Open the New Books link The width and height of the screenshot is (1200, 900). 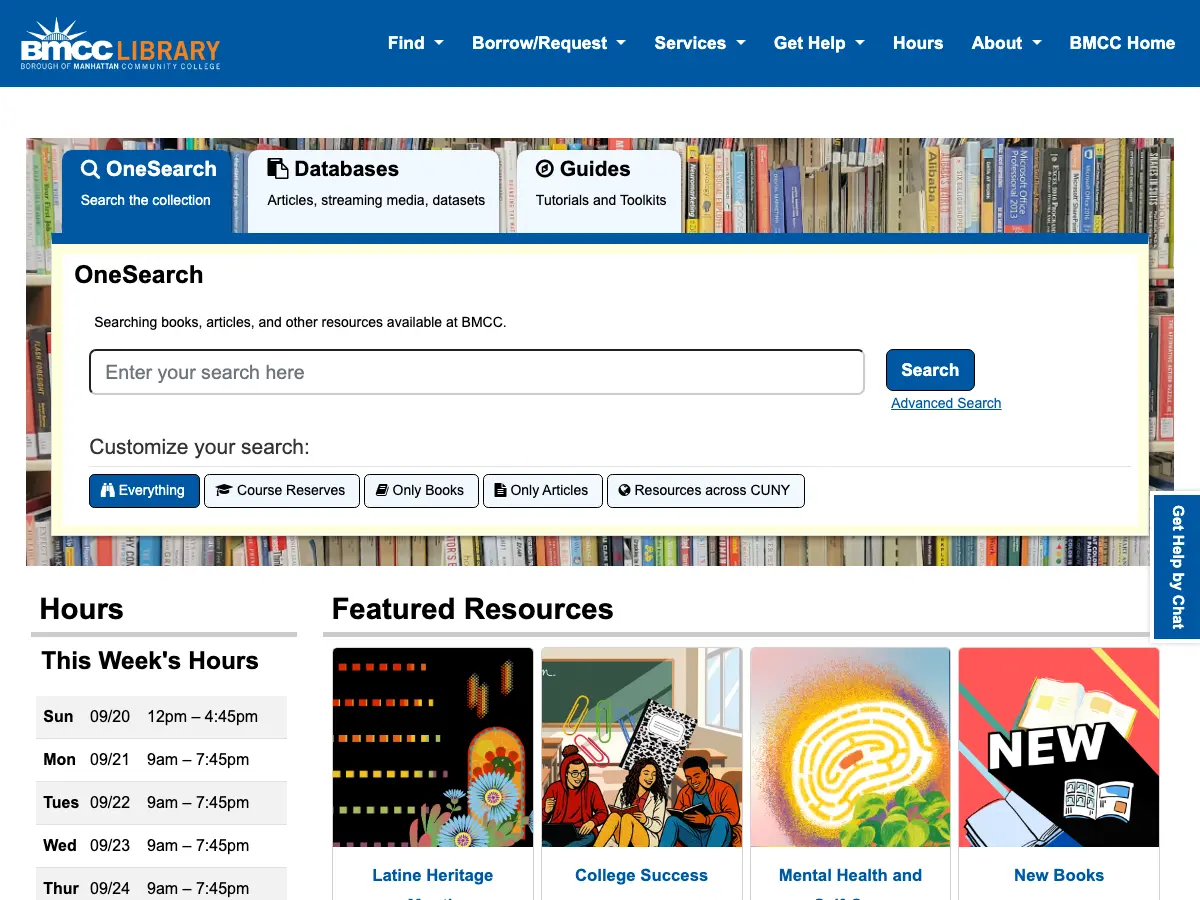click(1059, 875)
